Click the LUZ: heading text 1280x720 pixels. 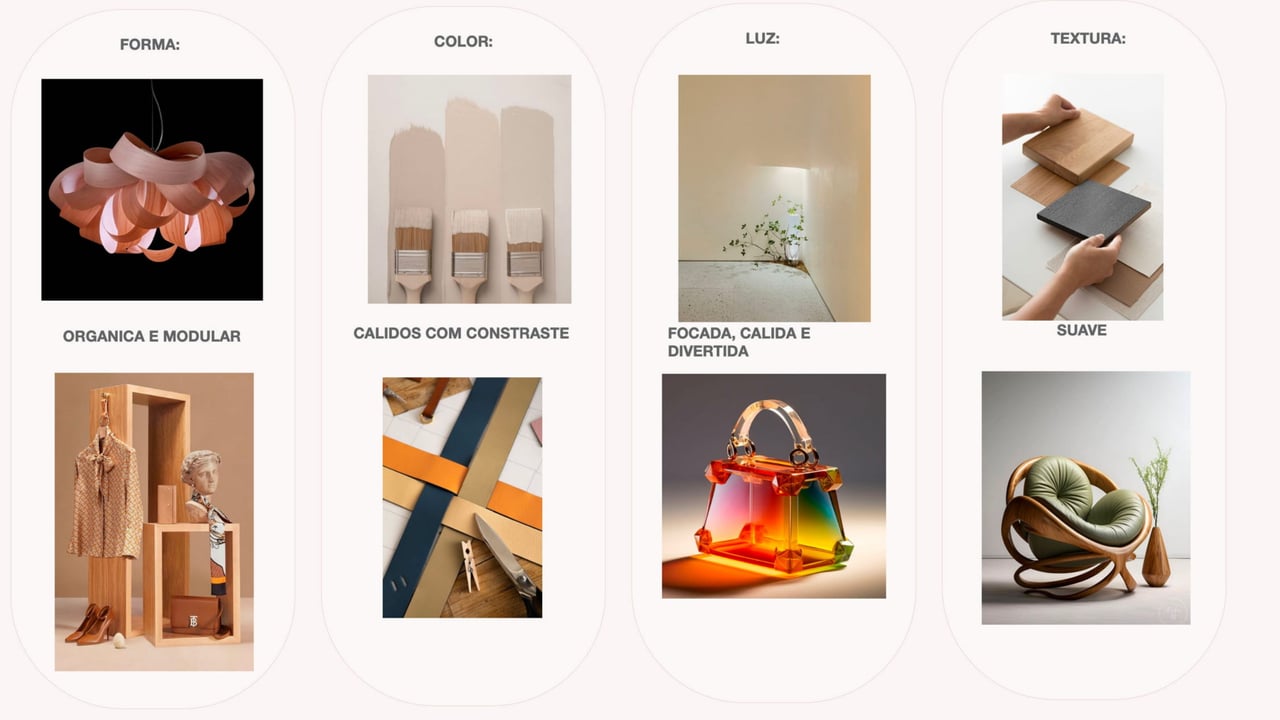(762, 39)
